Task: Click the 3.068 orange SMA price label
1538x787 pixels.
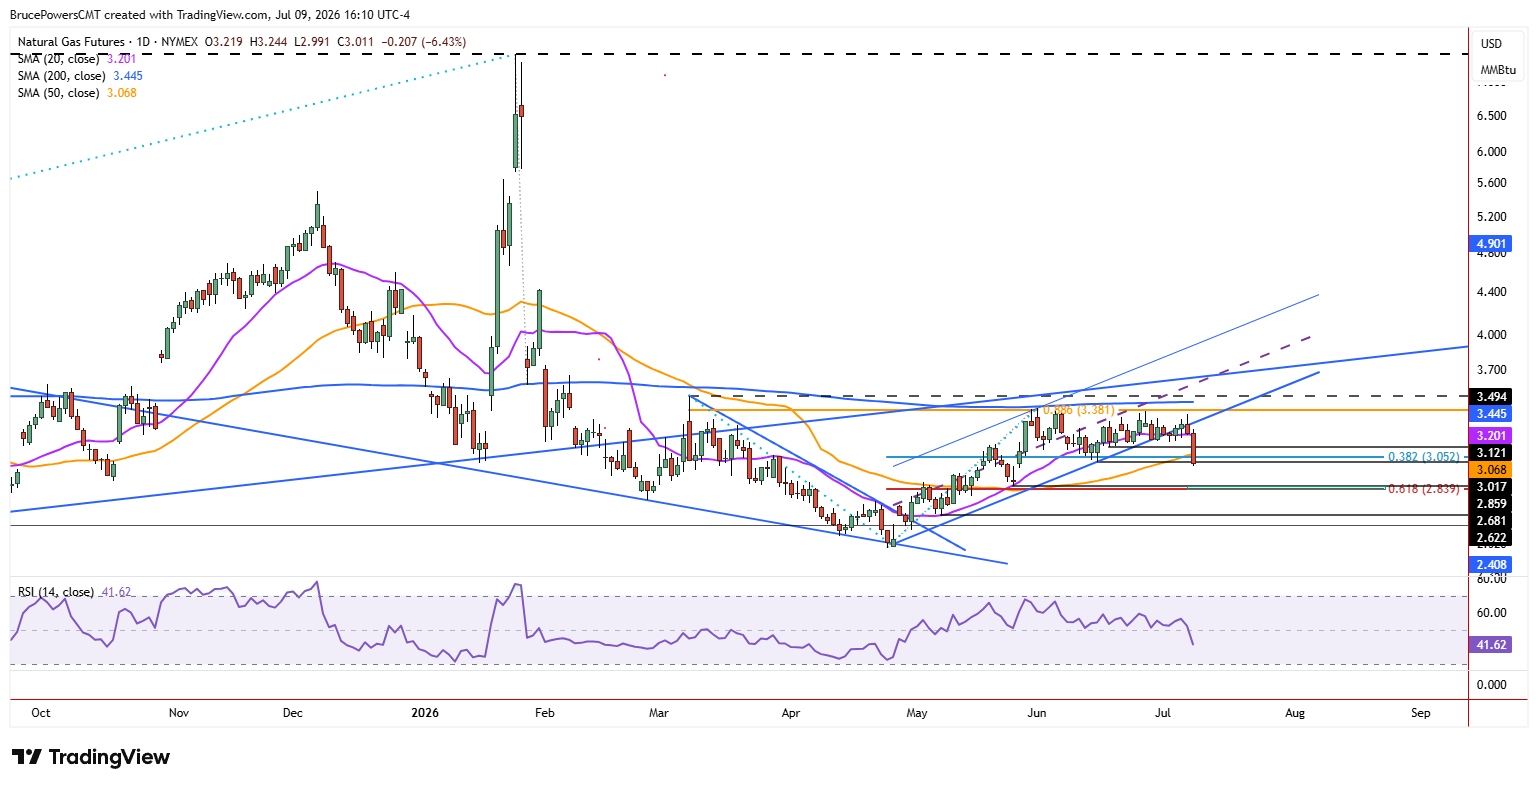Action: click(1492, 469)
